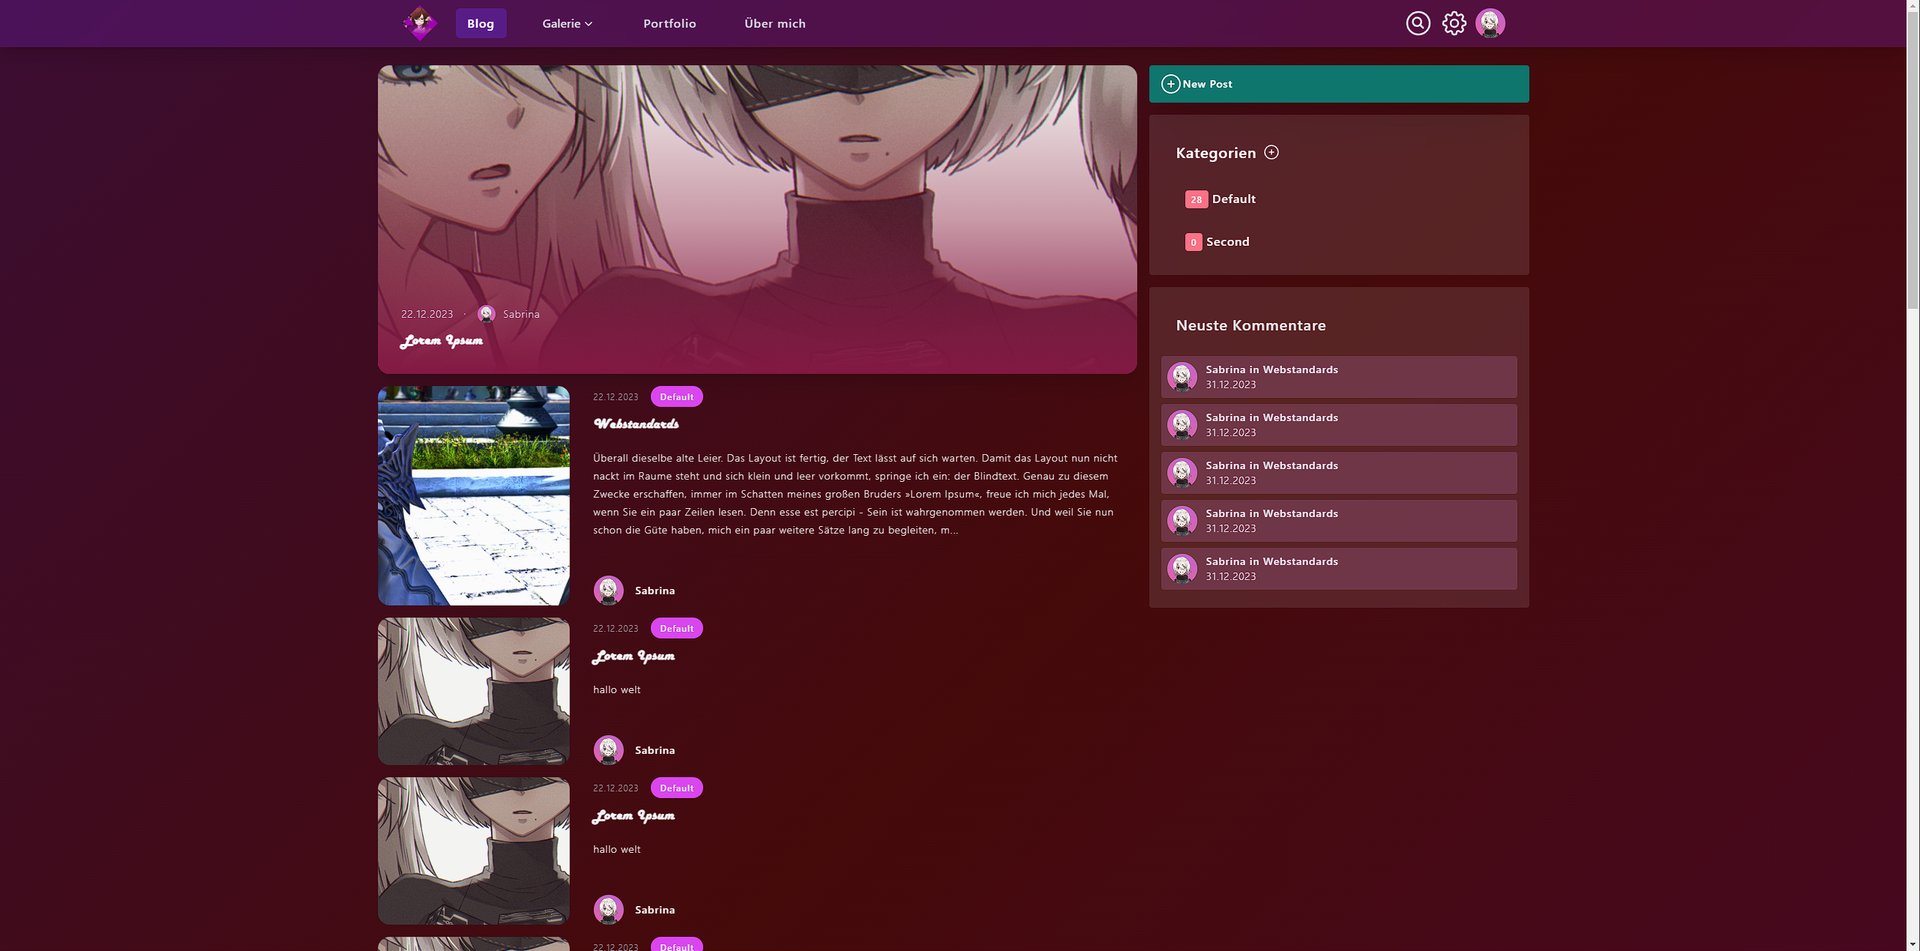1920x951 pixels.
Task: Click the plus icon beside Kategorien
Action: 1271,152
